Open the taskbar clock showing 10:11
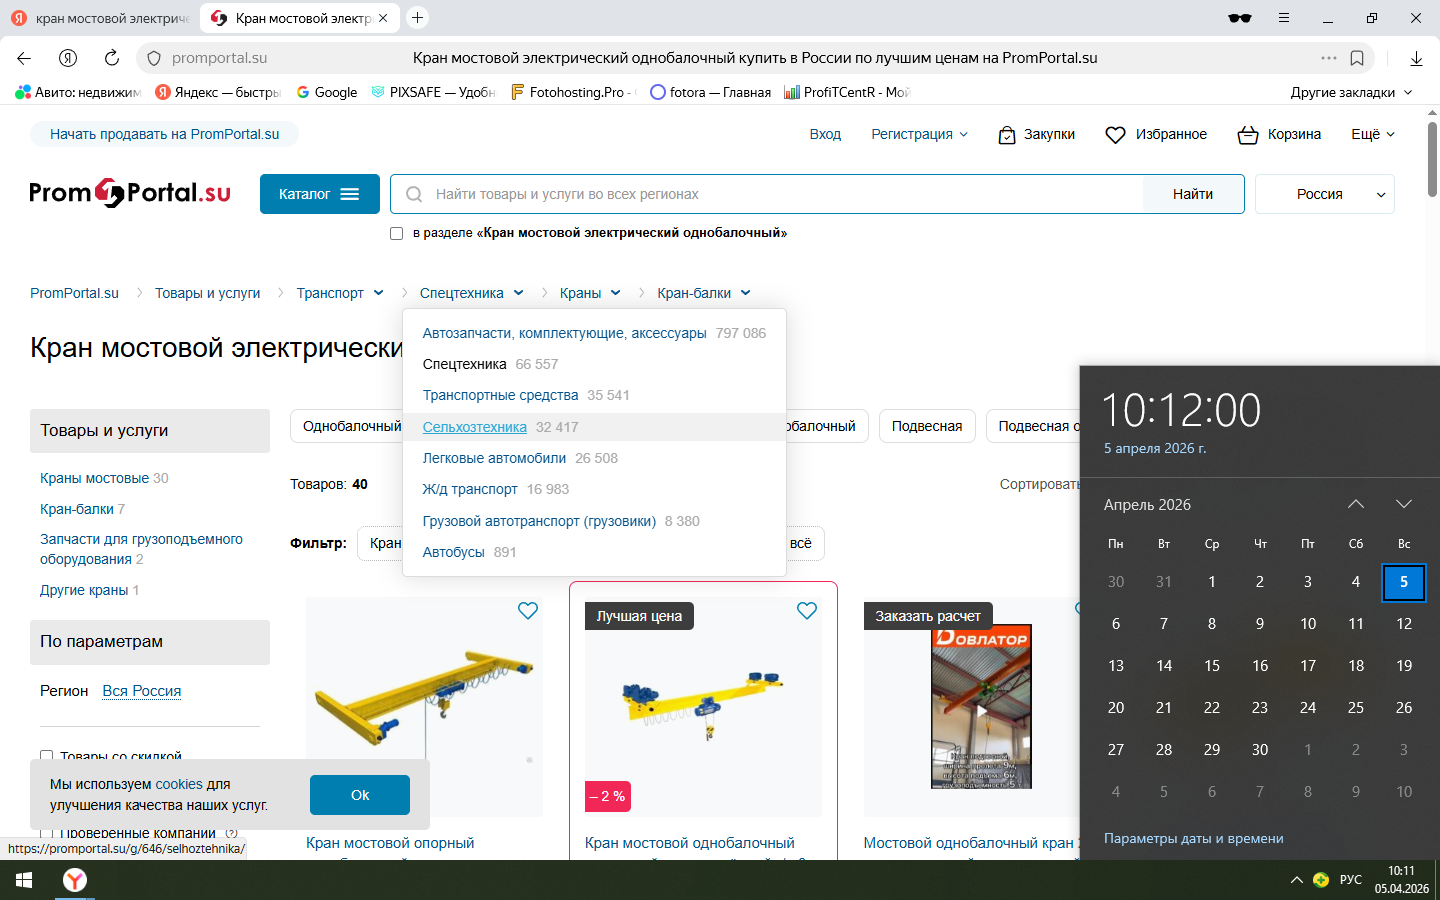 coord(1401,880)
